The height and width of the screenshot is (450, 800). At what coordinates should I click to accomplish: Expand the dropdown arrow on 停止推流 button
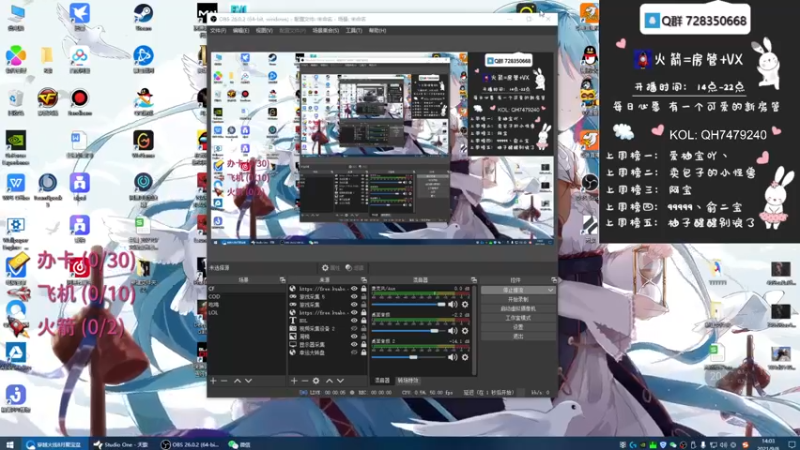click(x=551, y=290)
